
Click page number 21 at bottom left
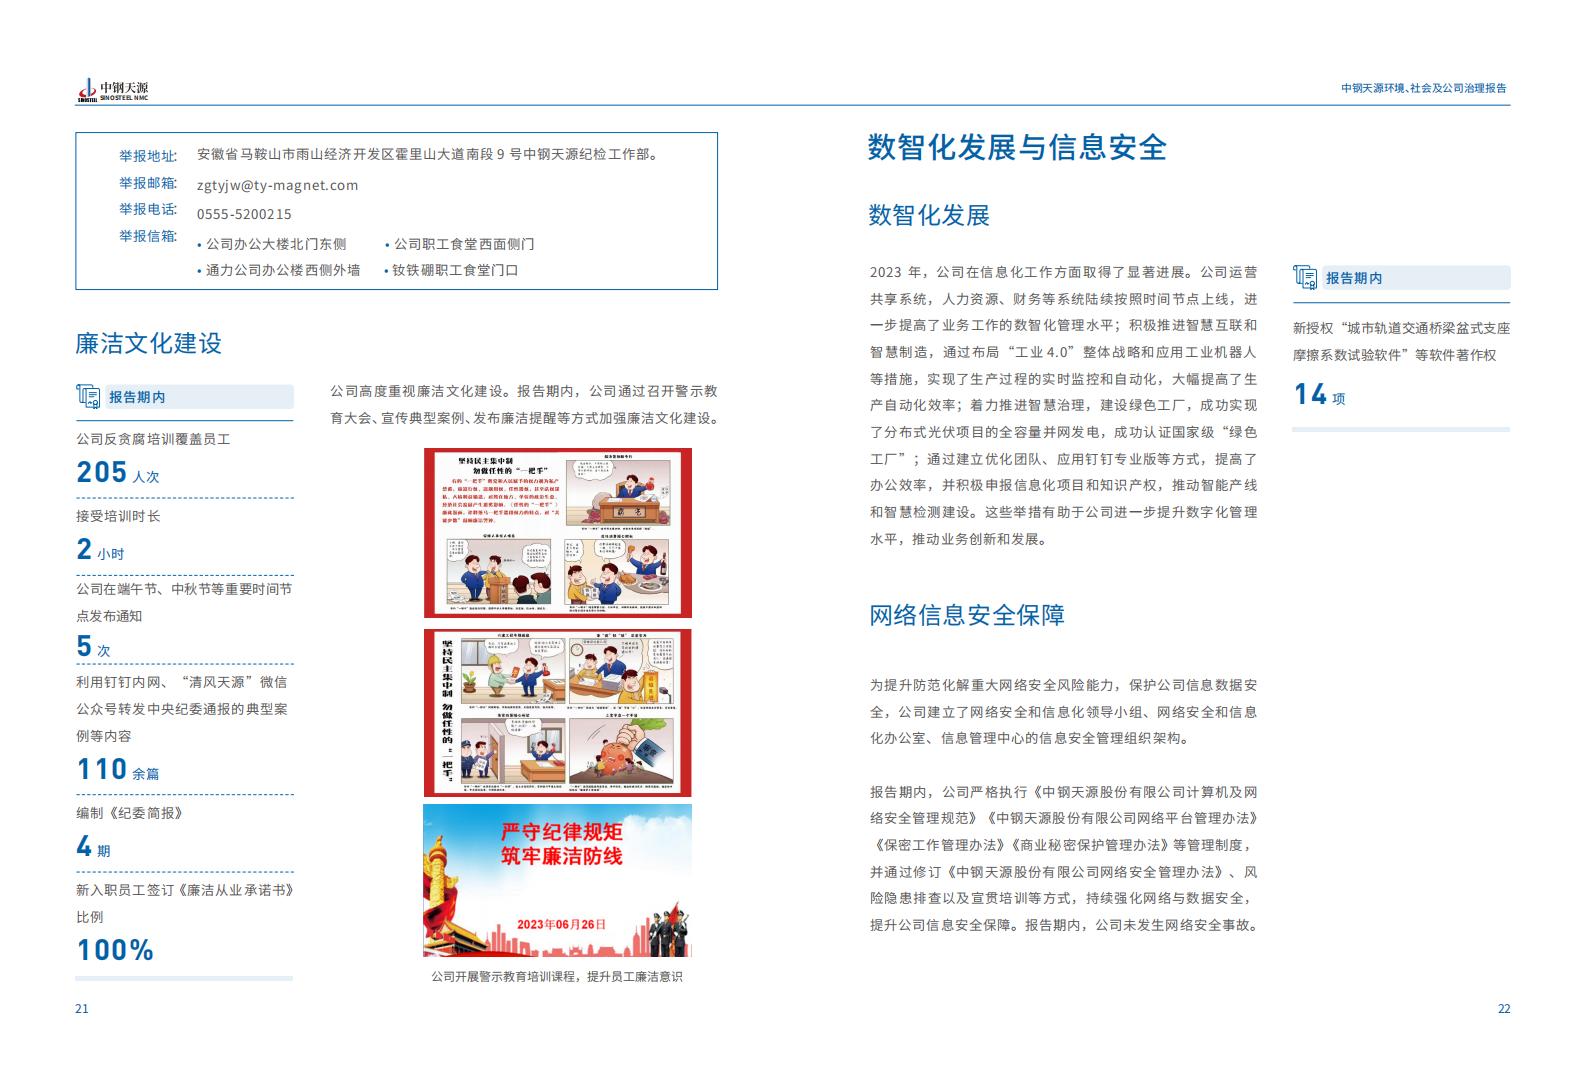pyautogui.click(x=82, y=1008)
